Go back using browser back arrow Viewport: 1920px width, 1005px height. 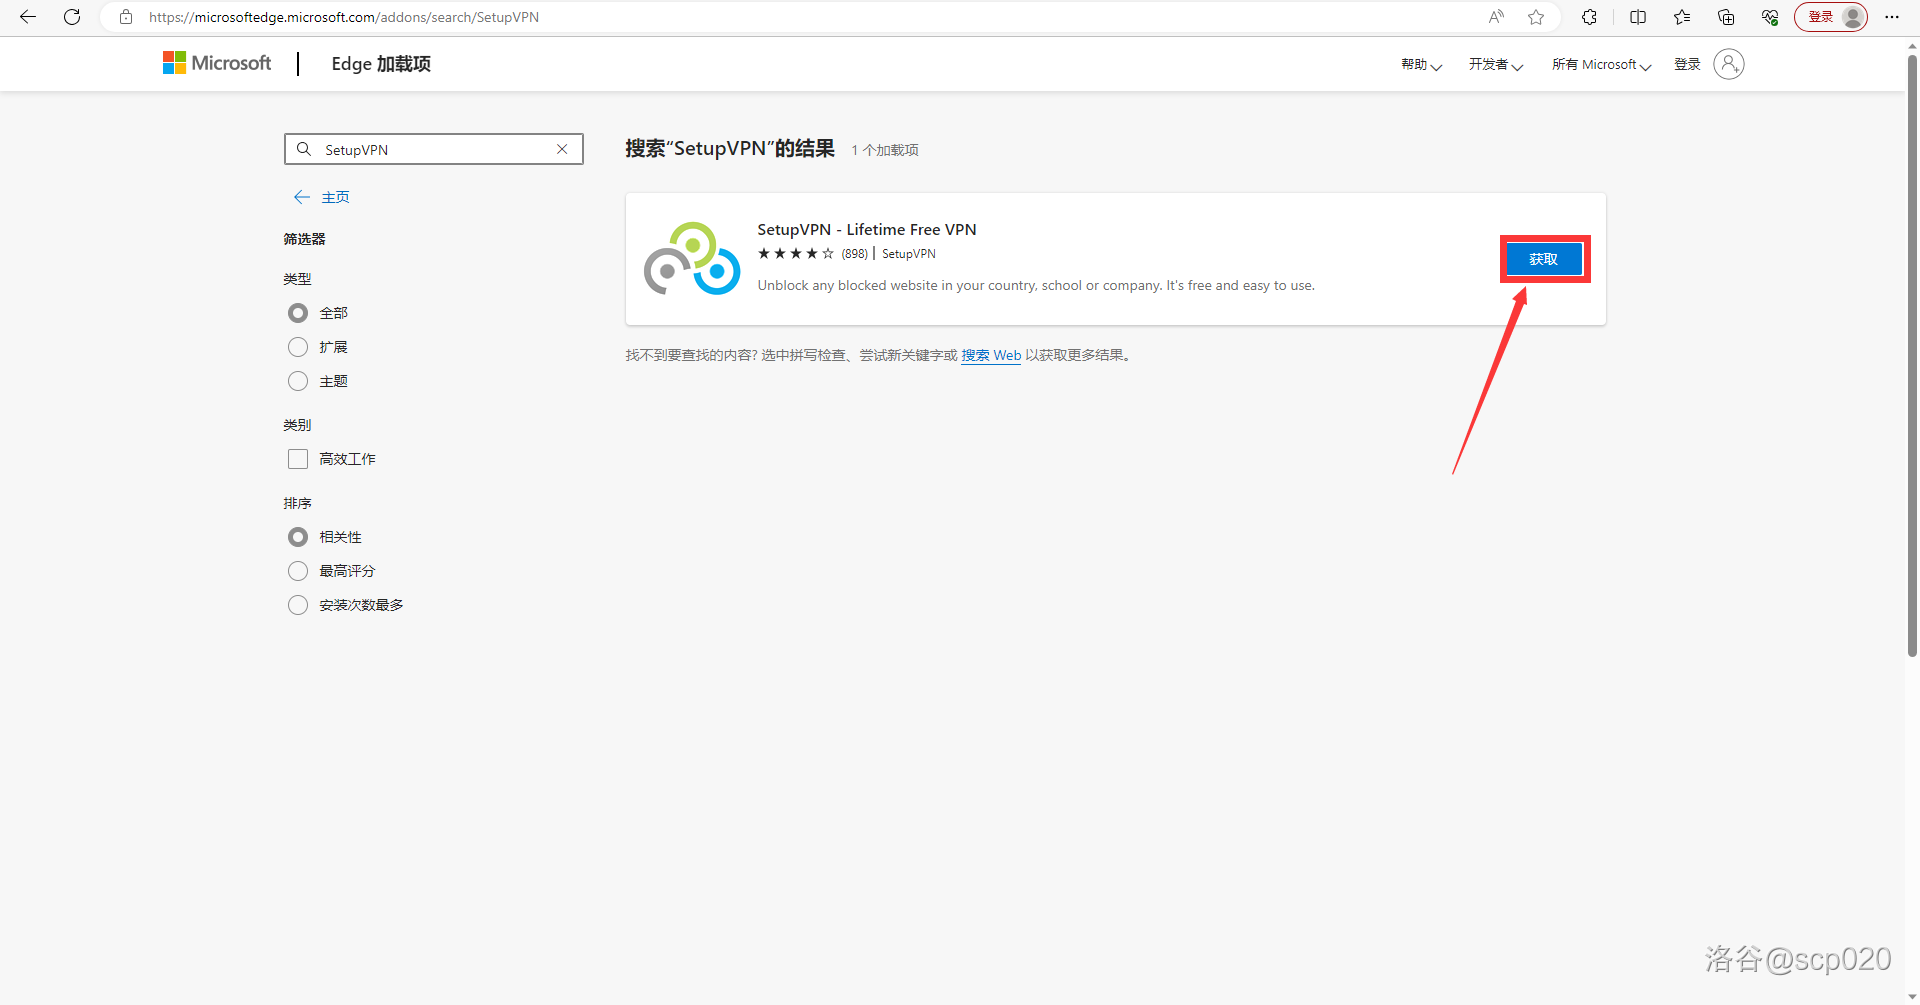(x=28, y=17)
